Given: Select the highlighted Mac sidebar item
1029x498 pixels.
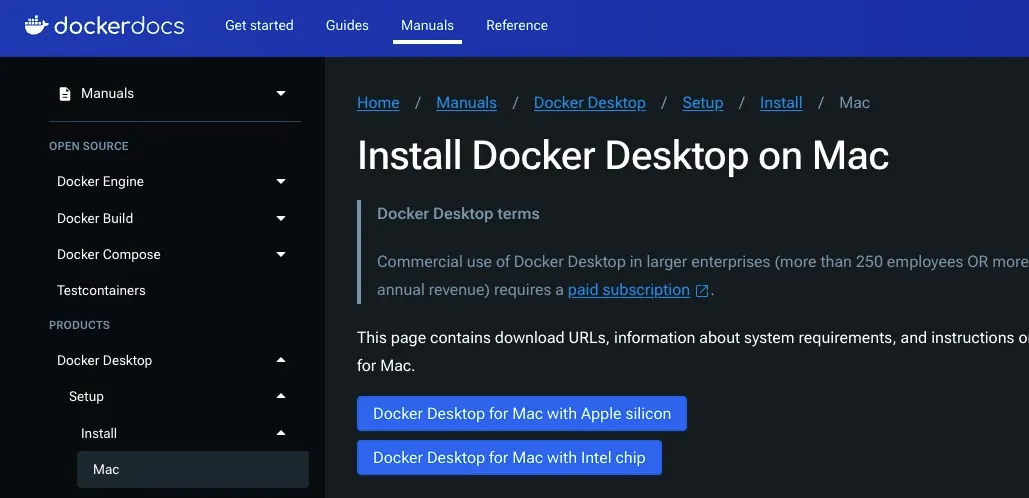Looking at the screenshot, I should (193, 469).
